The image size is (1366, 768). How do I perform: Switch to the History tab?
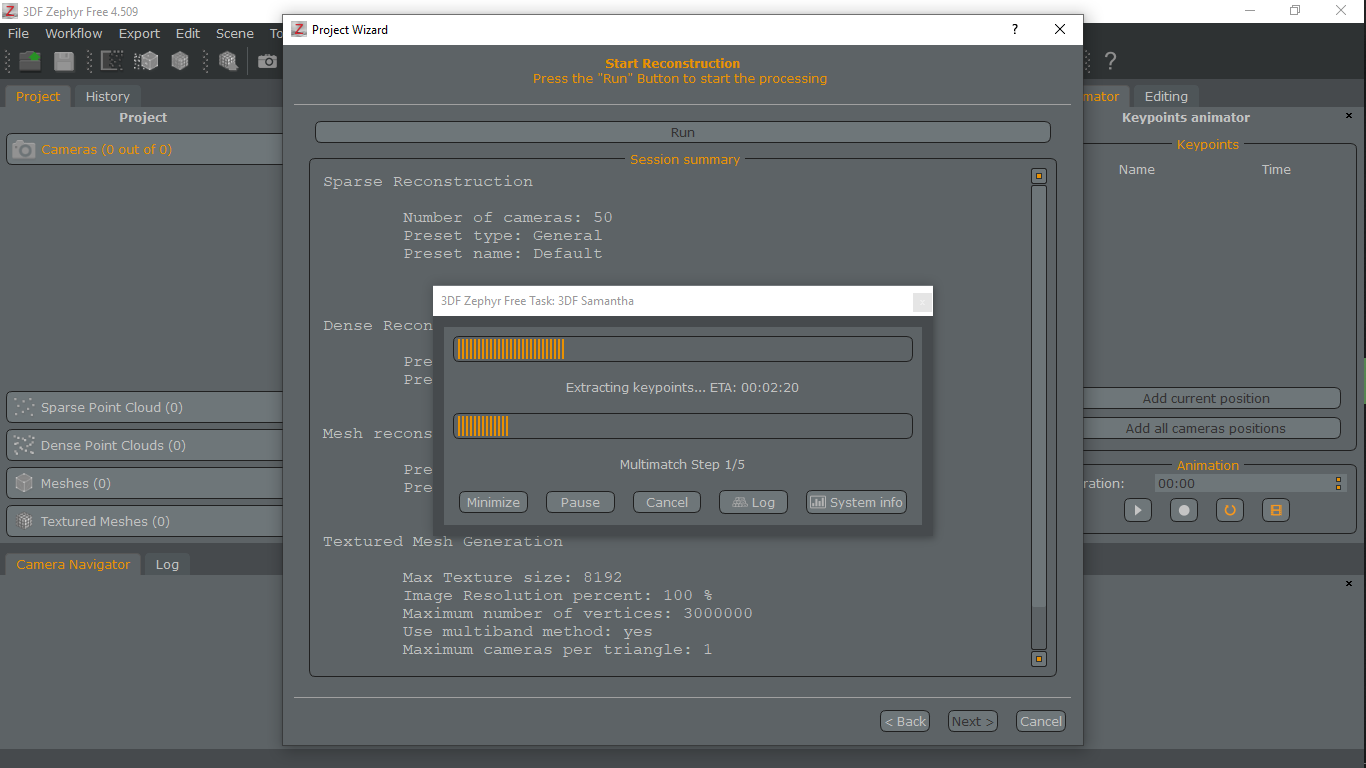pyautogui.click(x=107, y=96)
